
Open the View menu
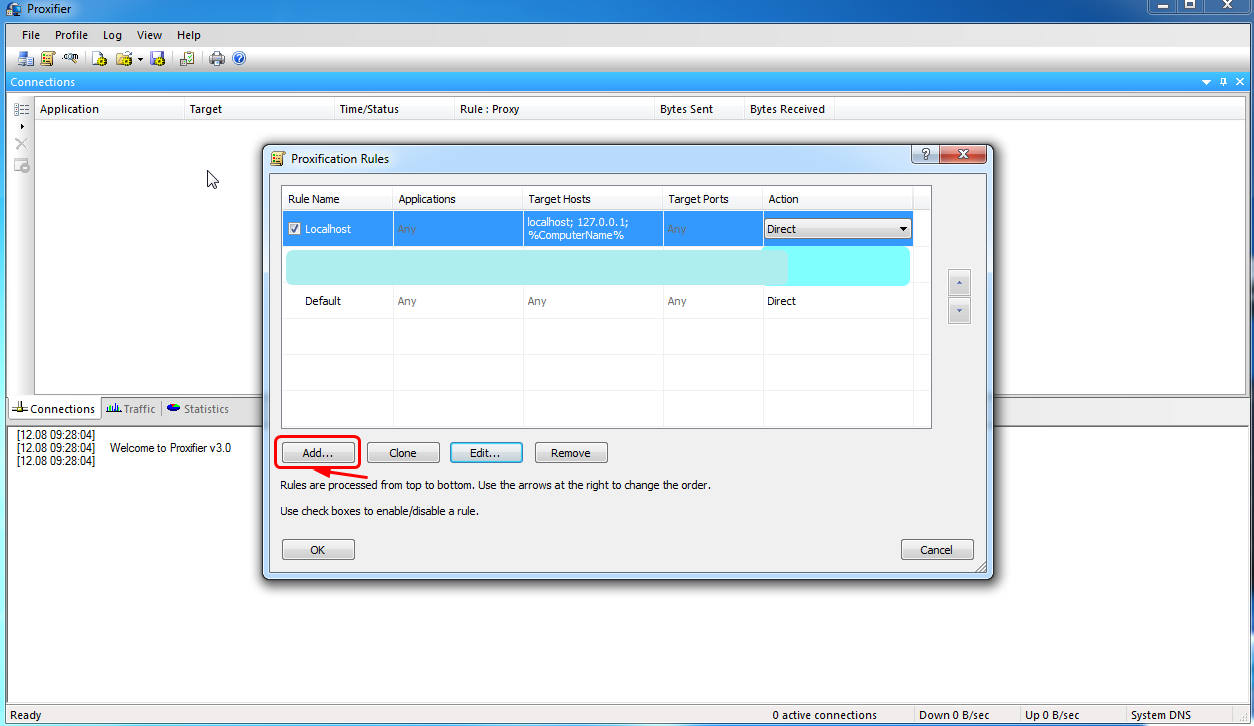pos(149,35)
